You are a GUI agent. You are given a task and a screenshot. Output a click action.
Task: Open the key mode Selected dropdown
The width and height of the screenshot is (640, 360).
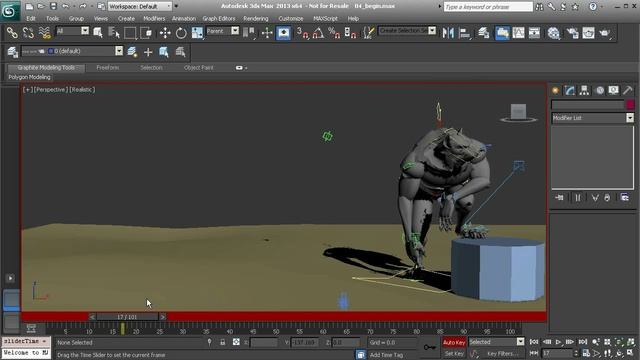[496, 342]
